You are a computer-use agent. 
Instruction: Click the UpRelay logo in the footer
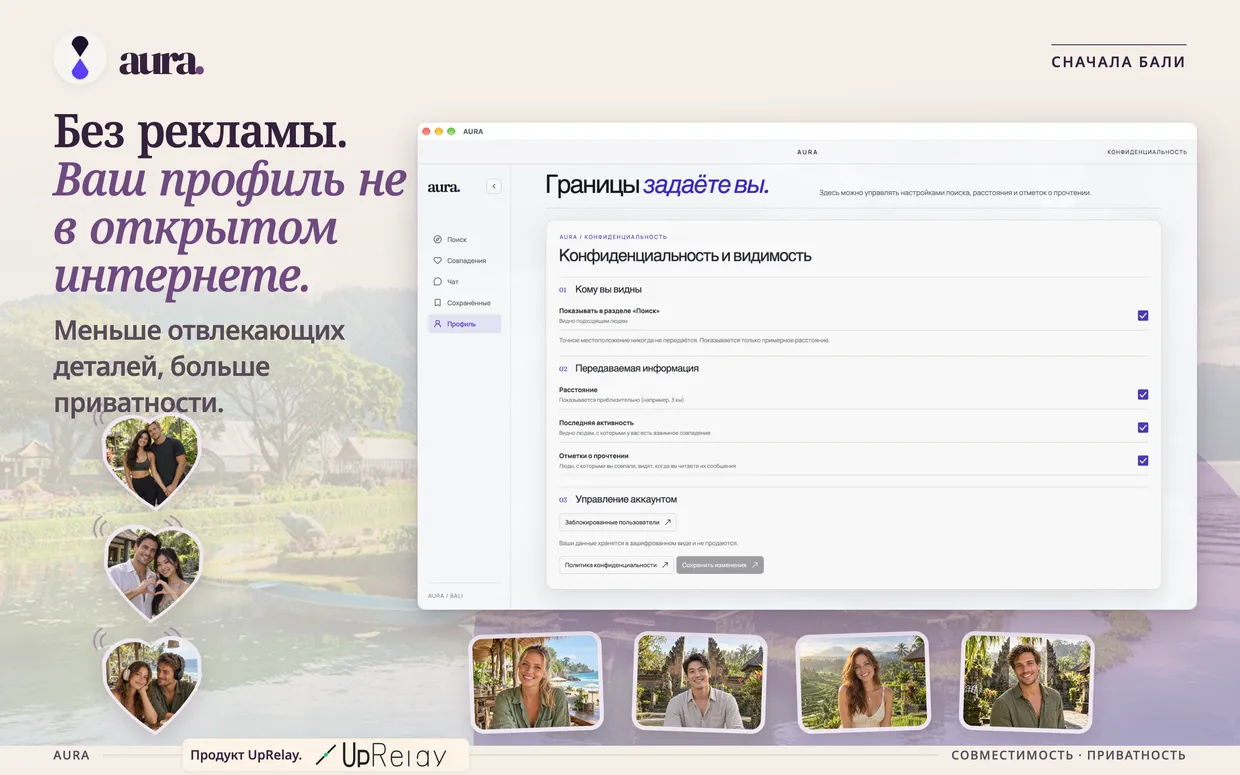click(x=381, y=756)
